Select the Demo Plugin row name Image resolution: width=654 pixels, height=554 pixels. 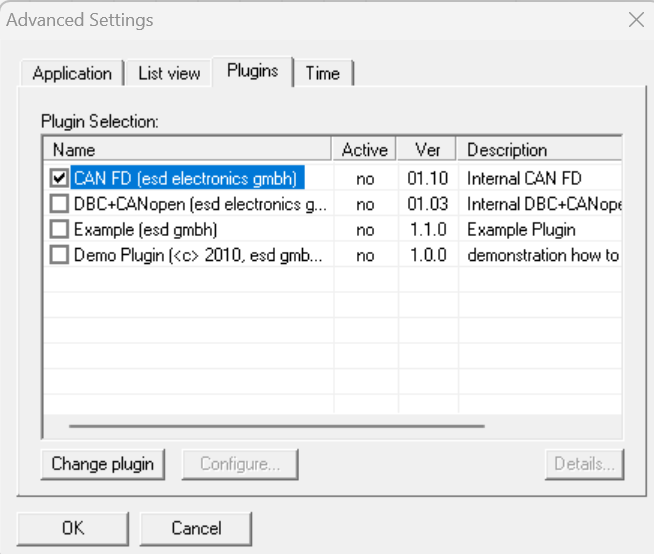coord(198,255)
